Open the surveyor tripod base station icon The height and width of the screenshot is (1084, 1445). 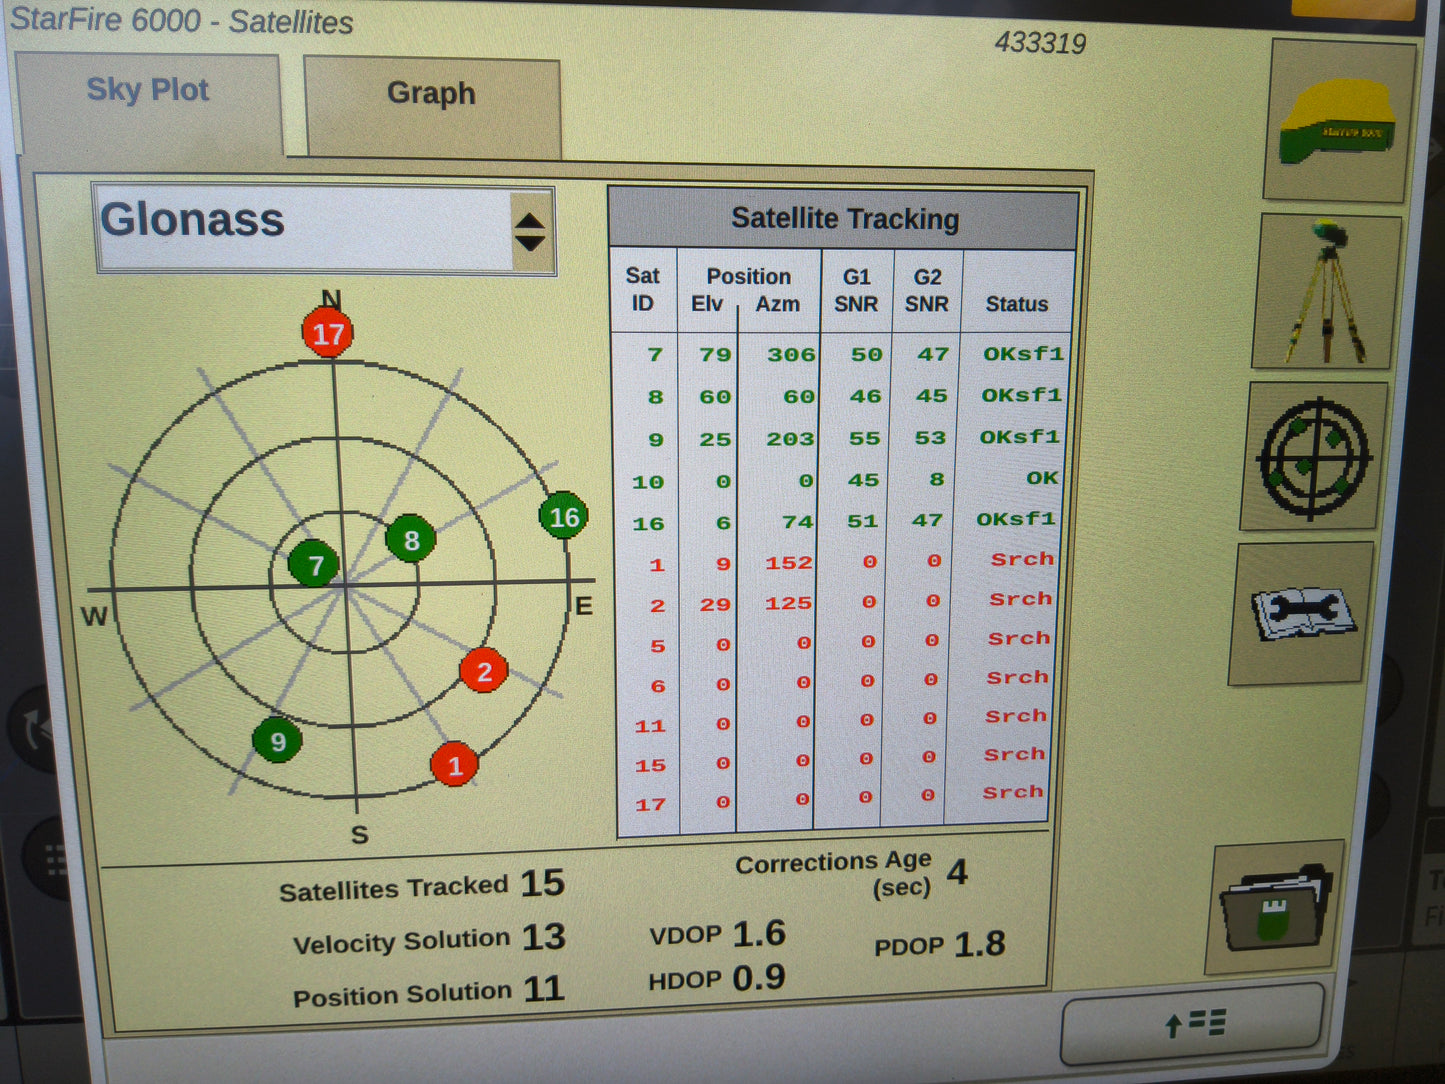point(1326,292)
